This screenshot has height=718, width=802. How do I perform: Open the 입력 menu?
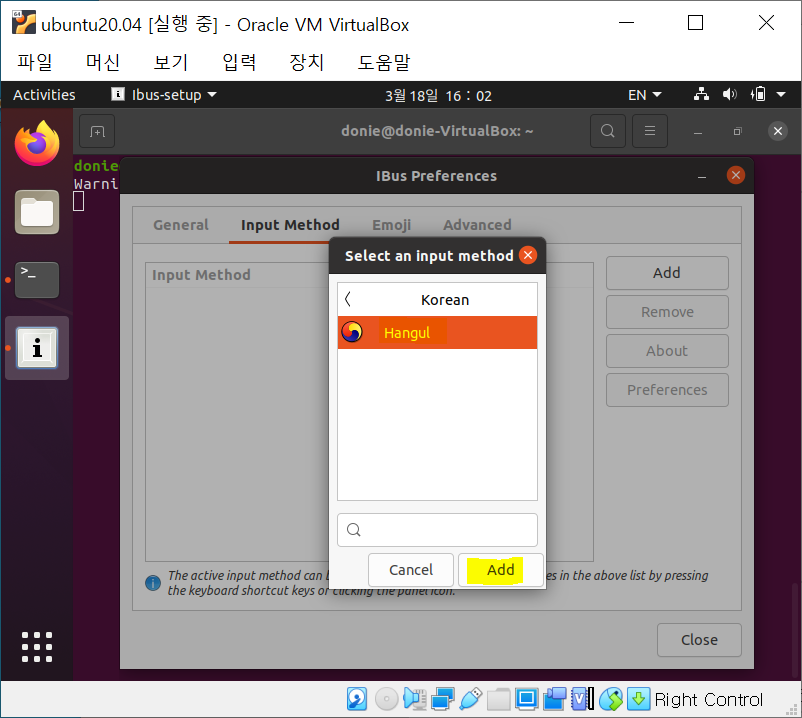[x=239, y=62]
